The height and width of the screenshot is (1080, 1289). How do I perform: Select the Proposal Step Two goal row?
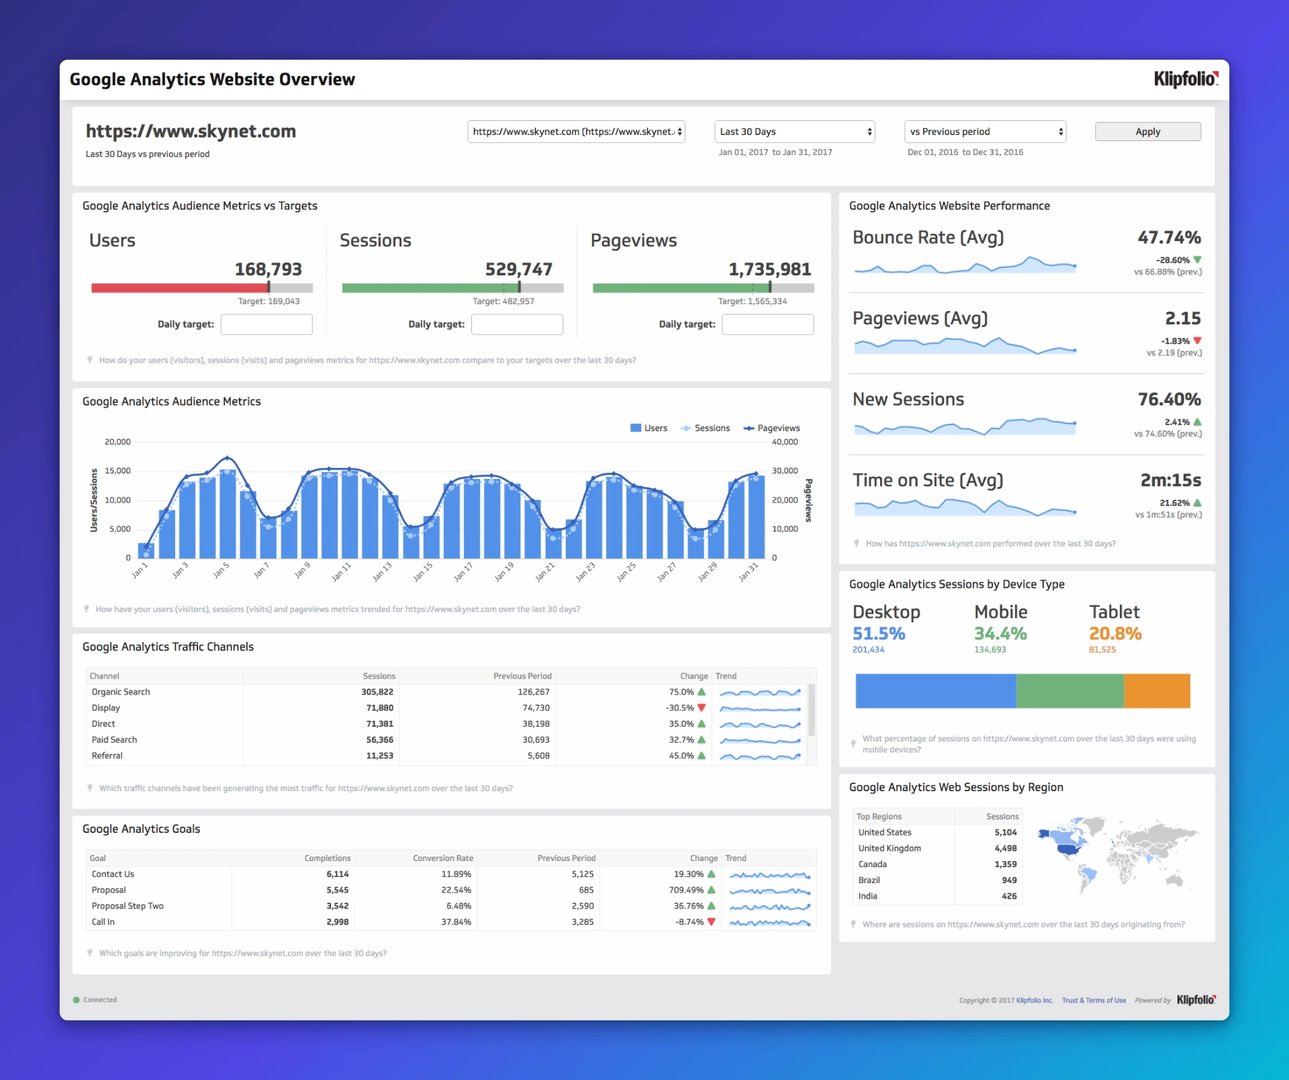point(451,906)
